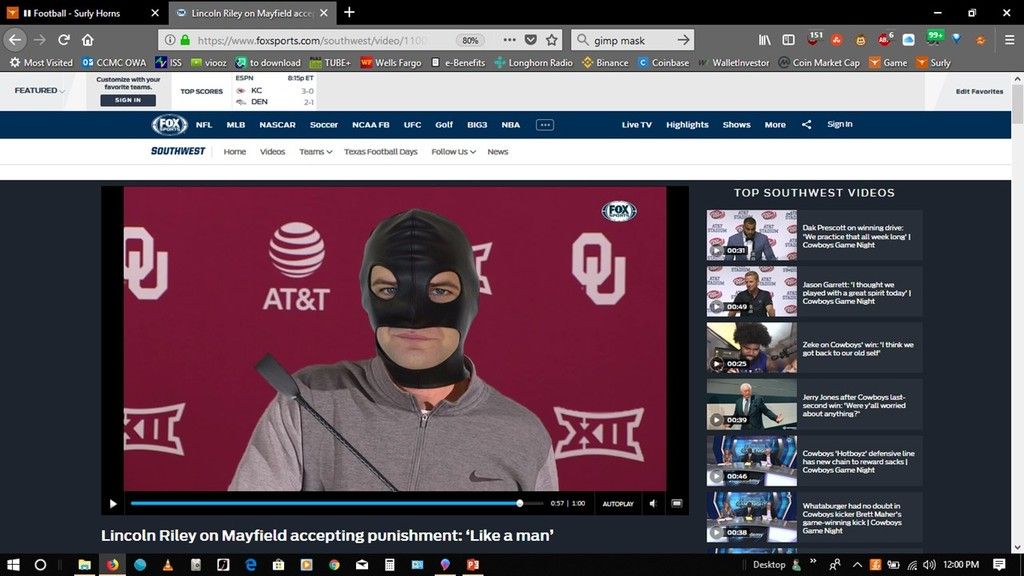This screenshot has width=1024, height=576.
Task: Play the video with the play button
Action: 112,504
